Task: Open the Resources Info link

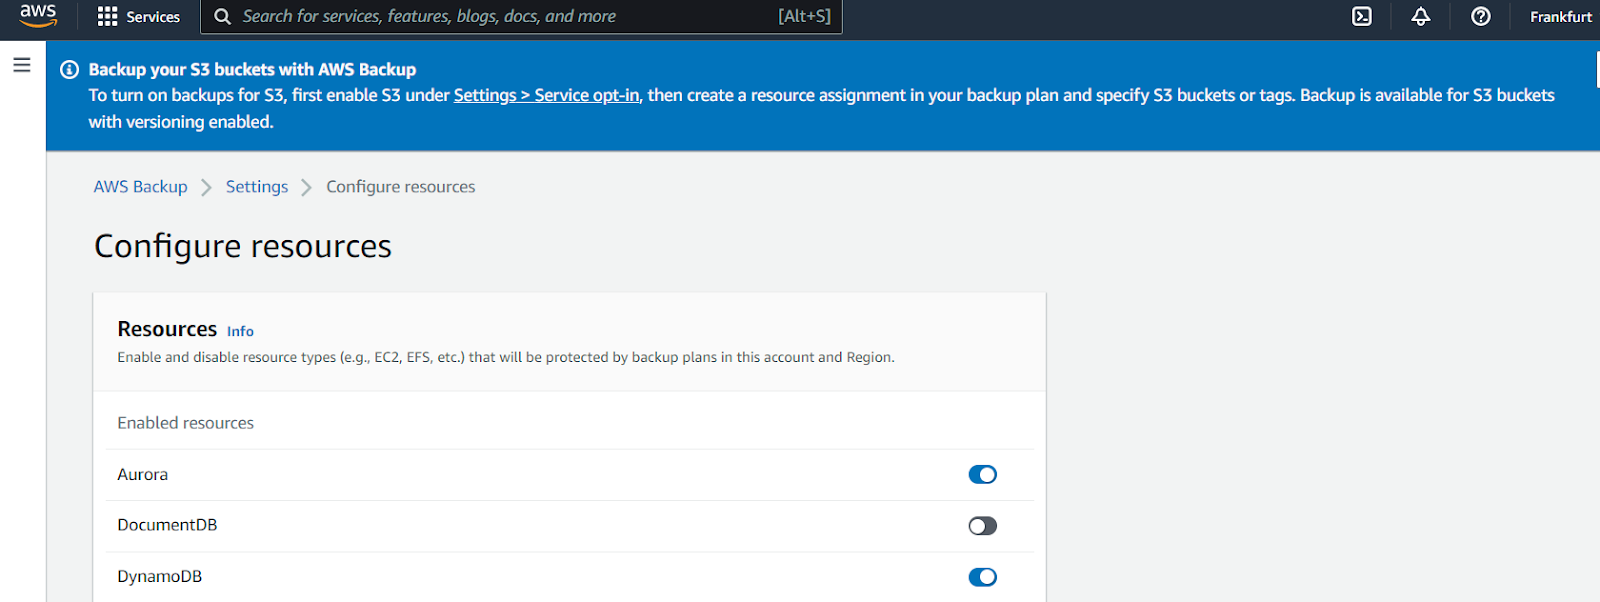Action: 240,332
